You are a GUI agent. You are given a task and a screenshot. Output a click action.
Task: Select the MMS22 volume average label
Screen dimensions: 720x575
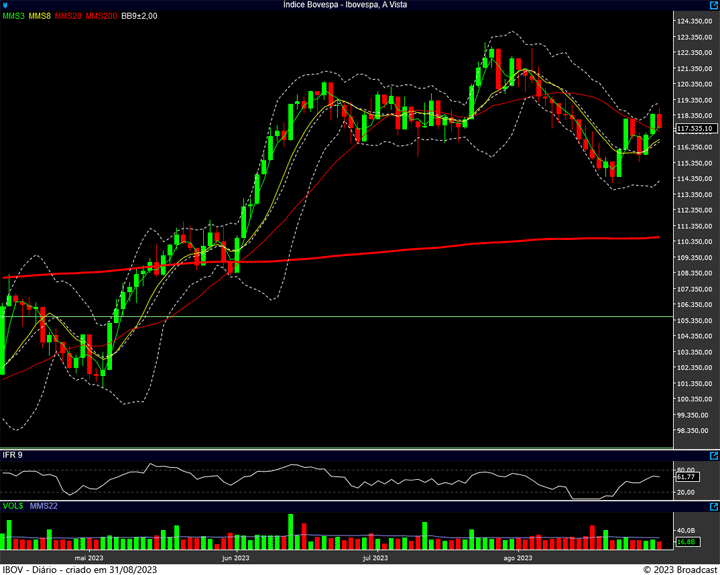(44, 508)
